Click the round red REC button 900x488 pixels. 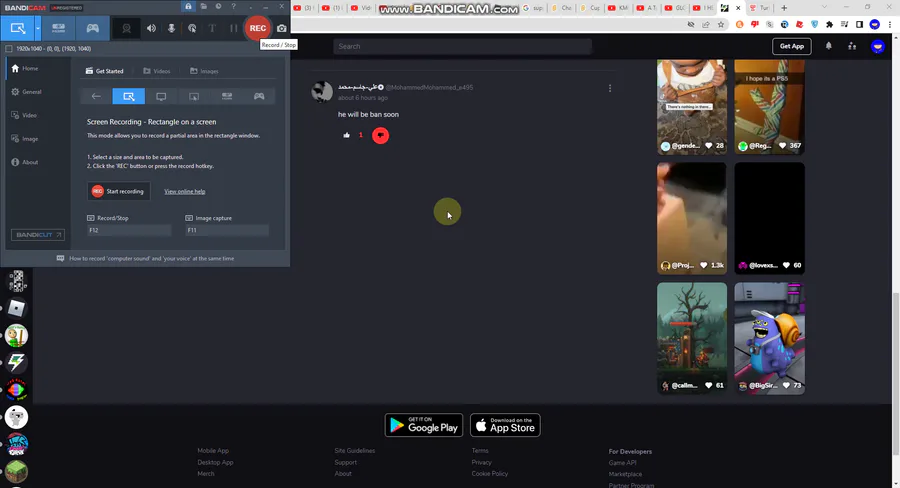pyautogui.click(x=258, y=28)
